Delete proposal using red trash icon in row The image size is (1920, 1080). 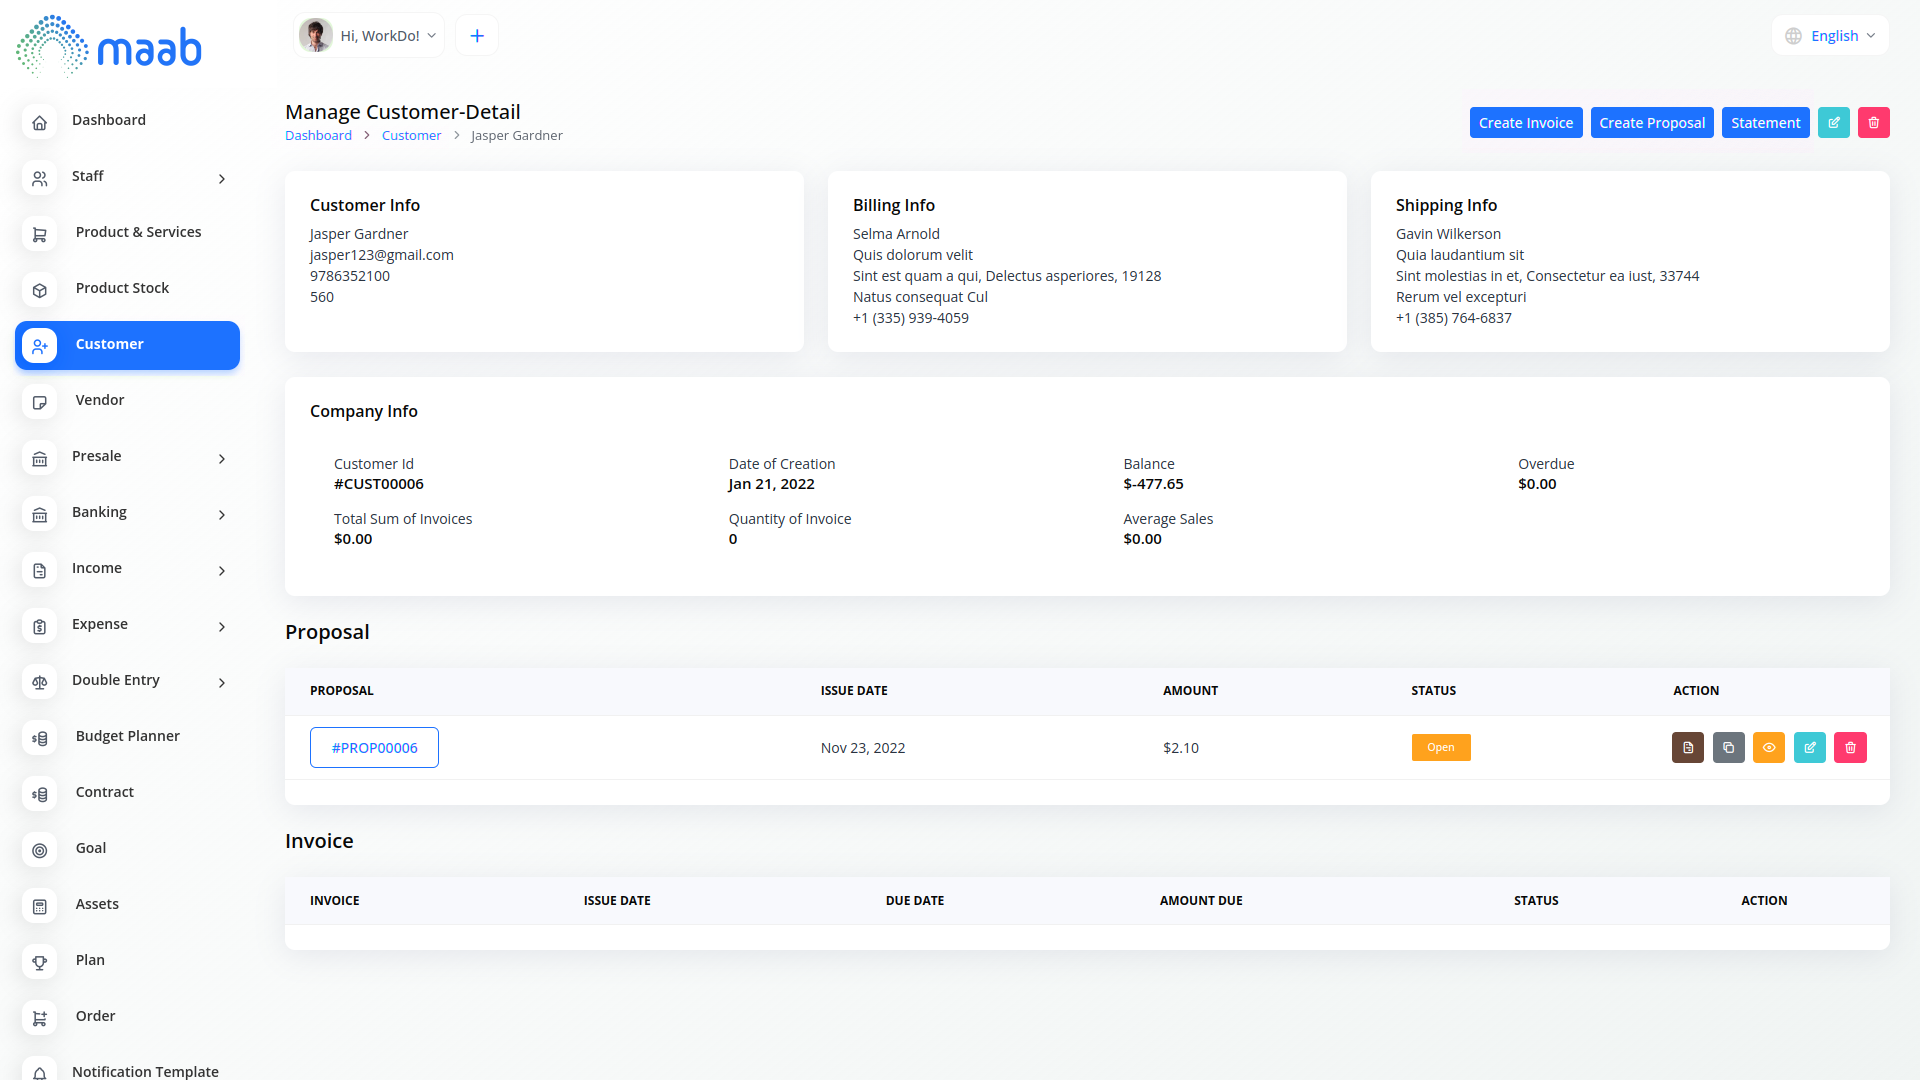(x=1850, y=747)
